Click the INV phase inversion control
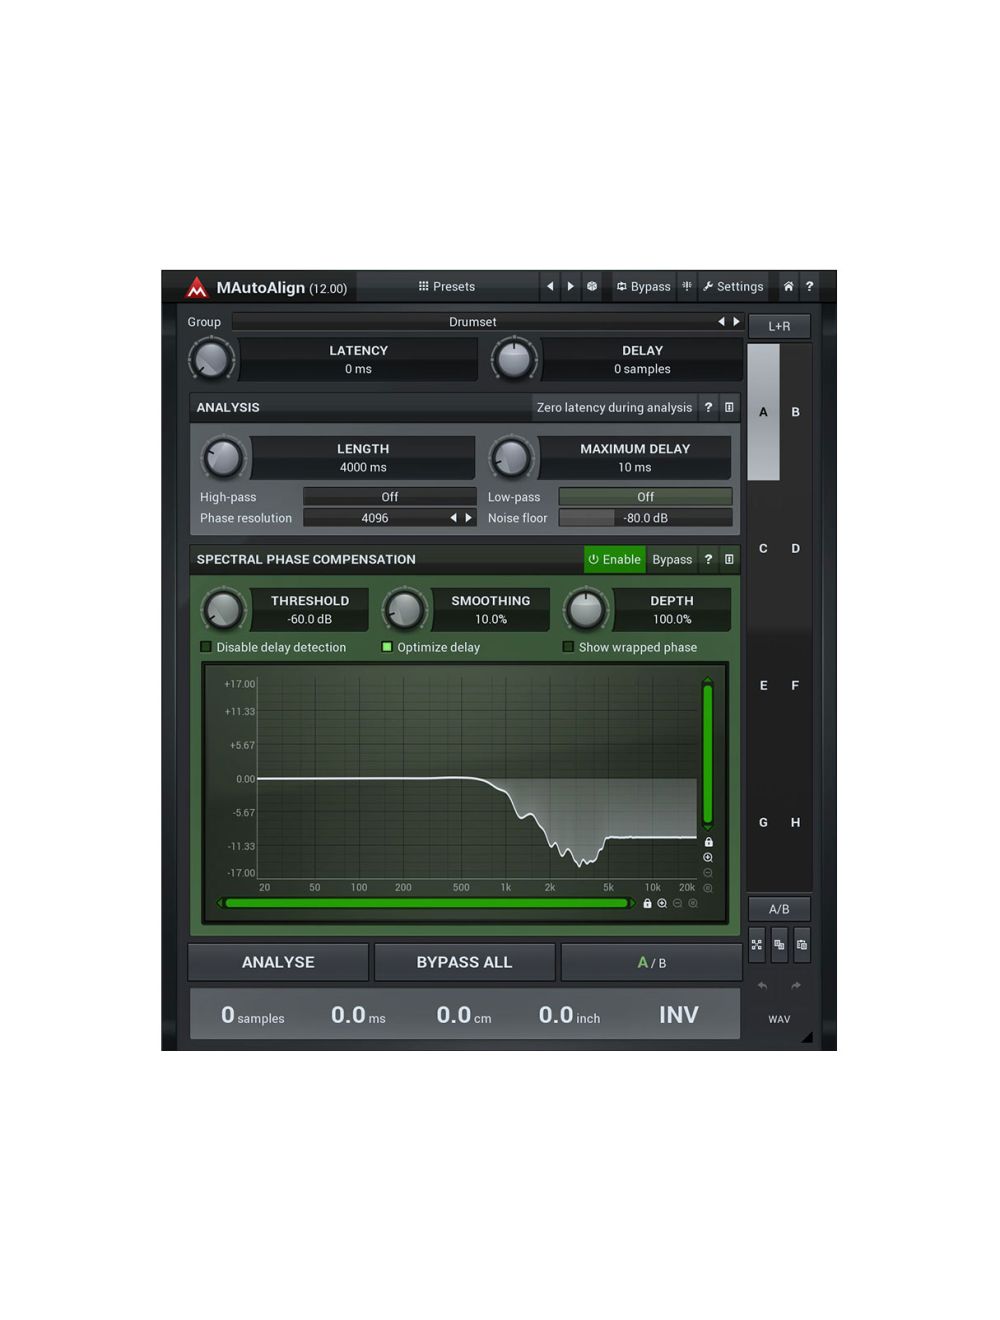Screen dimensions: 1000x1320 (x=678, y=1015)
